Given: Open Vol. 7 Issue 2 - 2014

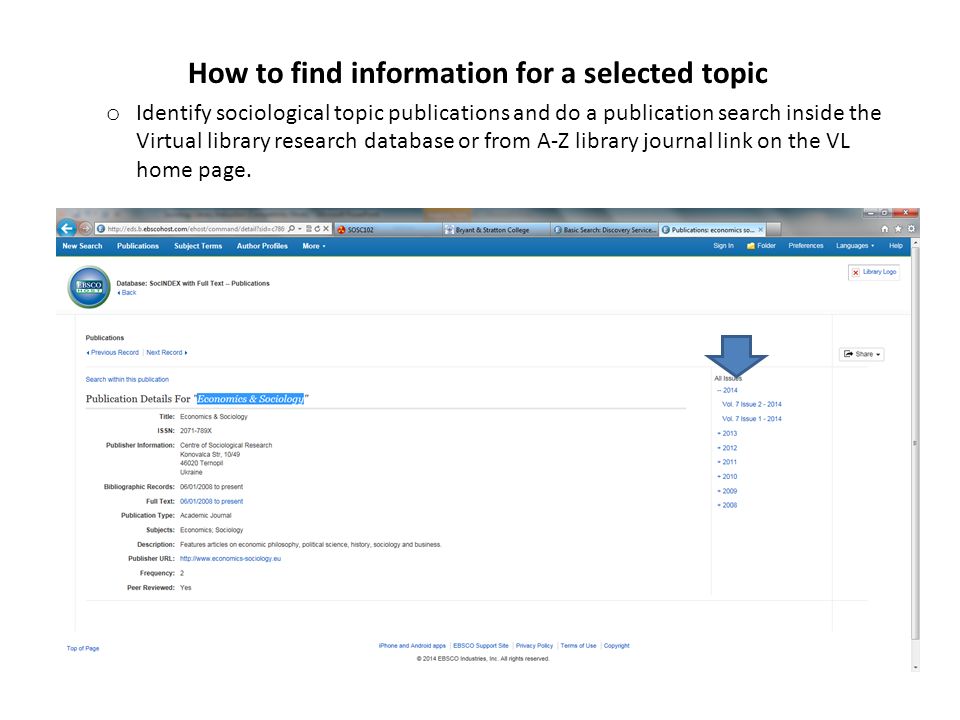Looking at the screenshot, I should 752,404.
